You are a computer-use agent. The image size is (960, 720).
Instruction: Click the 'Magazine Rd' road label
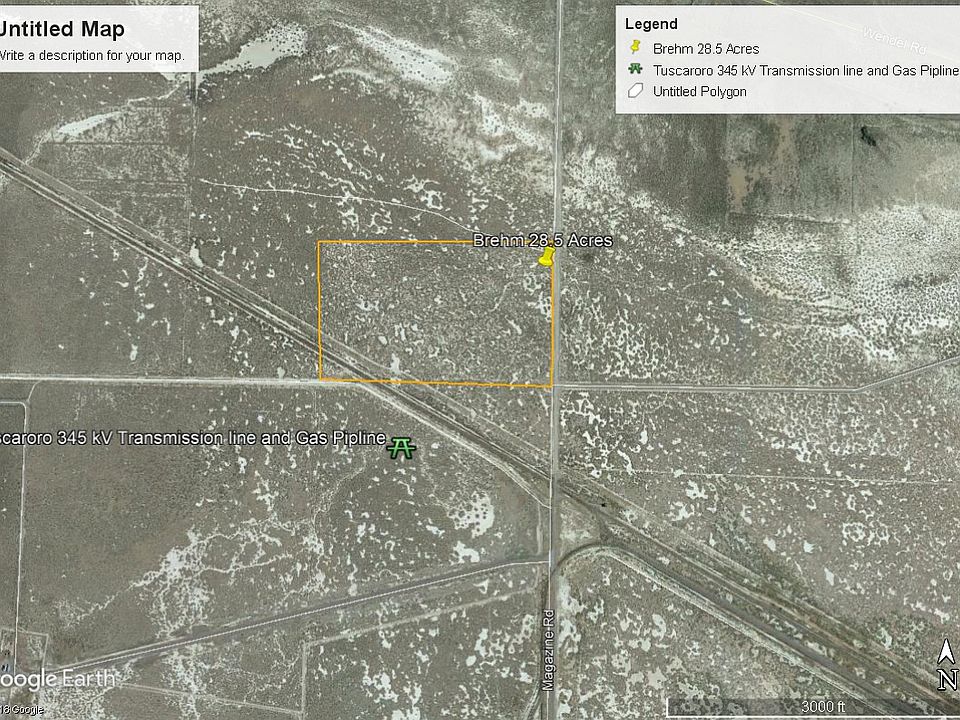[548, 650]
